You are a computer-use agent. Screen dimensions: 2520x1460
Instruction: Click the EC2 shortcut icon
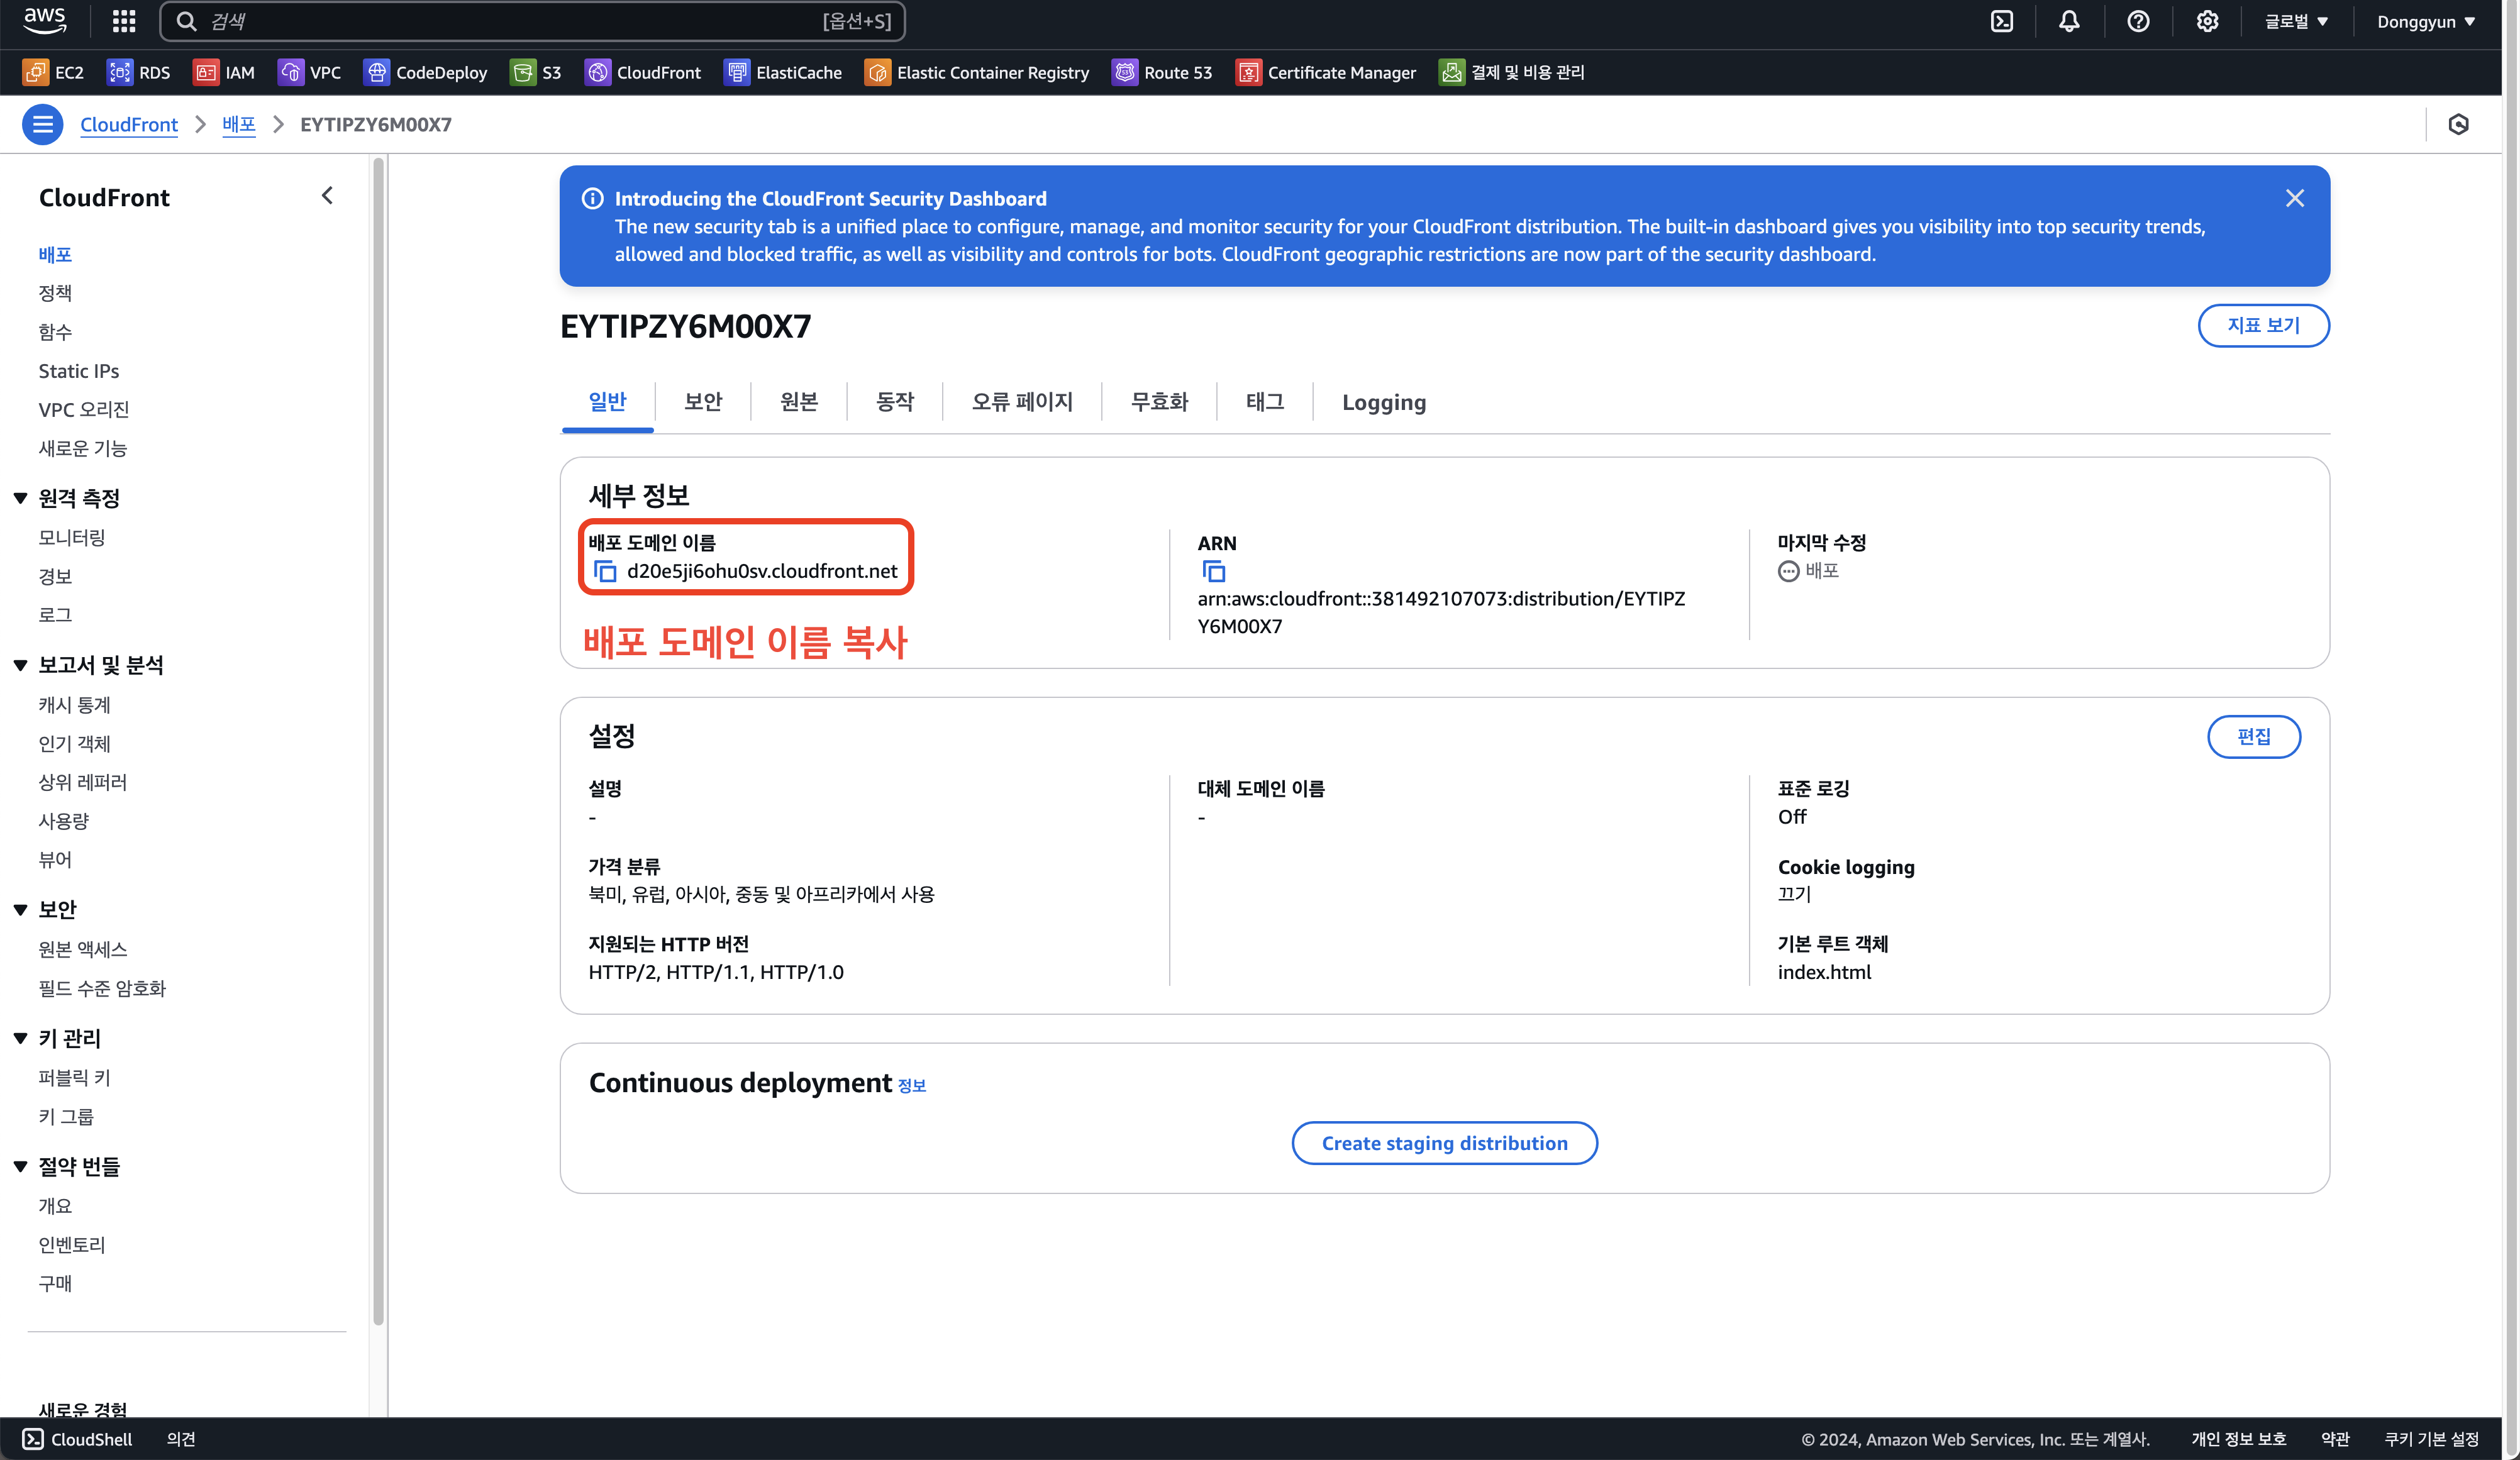coord(35,72)
